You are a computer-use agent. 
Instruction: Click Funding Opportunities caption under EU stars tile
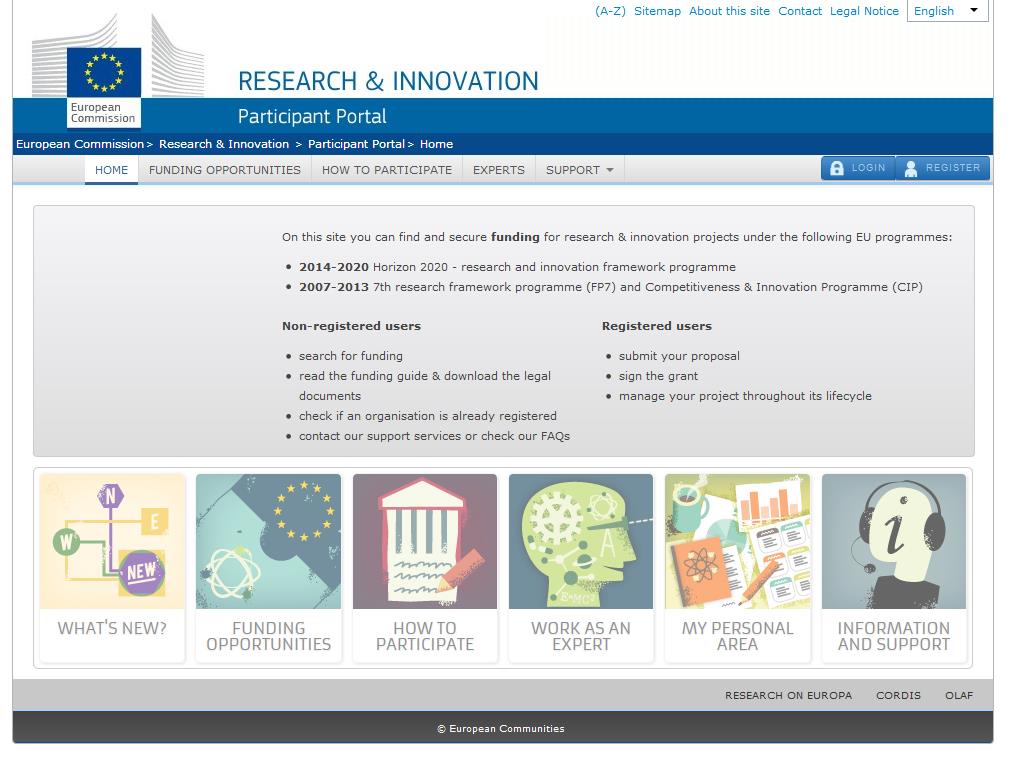[x=268, y=636]
